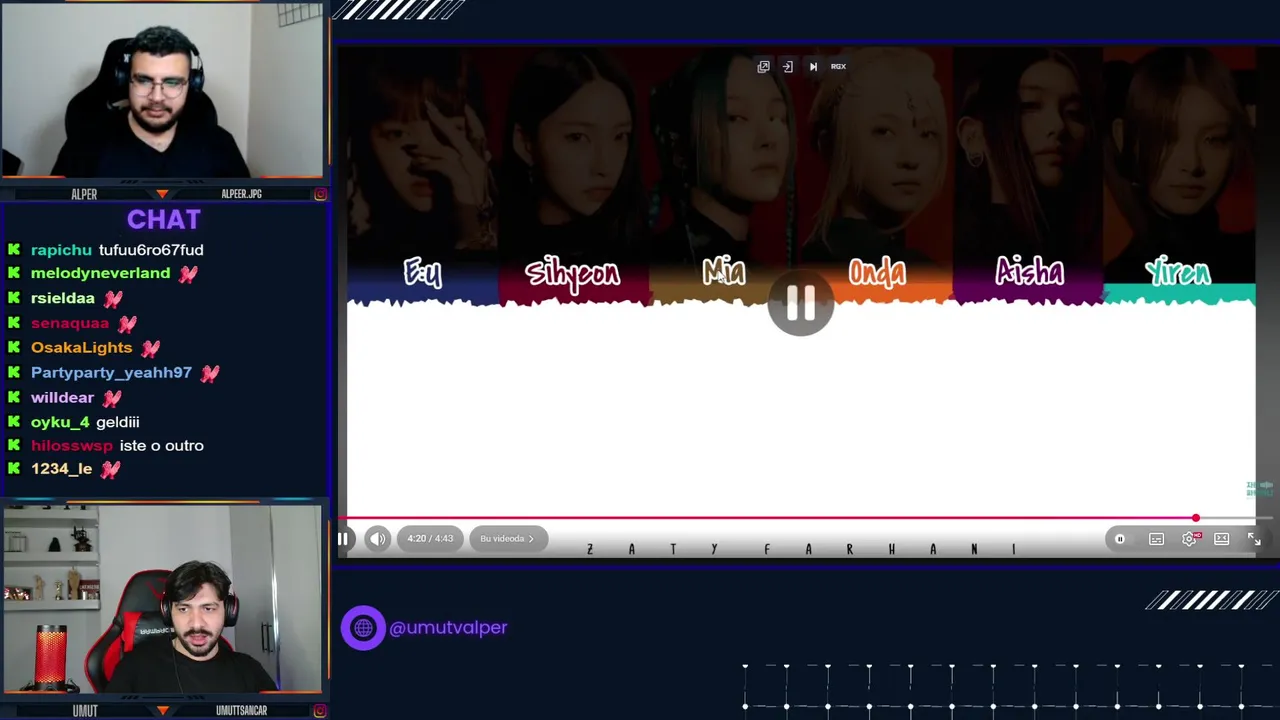1280x720 pixels.
Task: Click the ALPEER.JPG Instagram label
Action: coord(241,194)
